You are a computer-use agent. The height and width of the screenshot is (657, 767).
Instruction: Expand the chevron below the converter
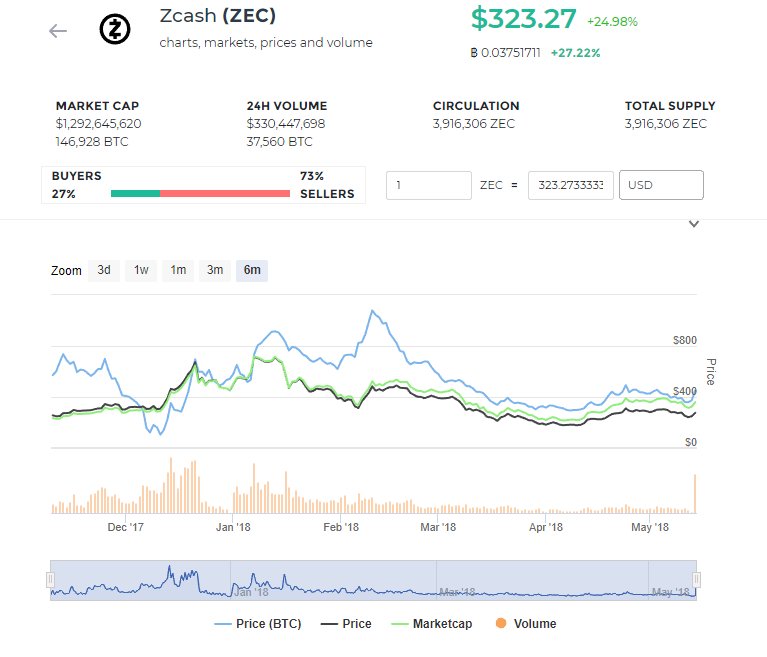pos(694,224)
